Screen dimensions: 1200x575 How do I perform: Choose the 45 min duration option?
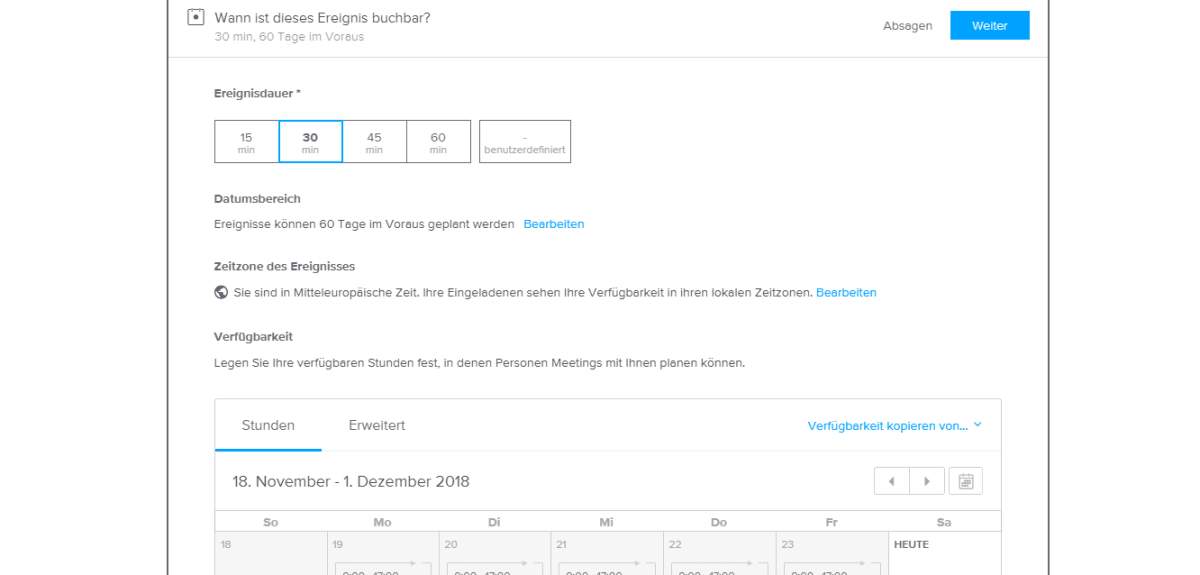click(x=374, y=142)
